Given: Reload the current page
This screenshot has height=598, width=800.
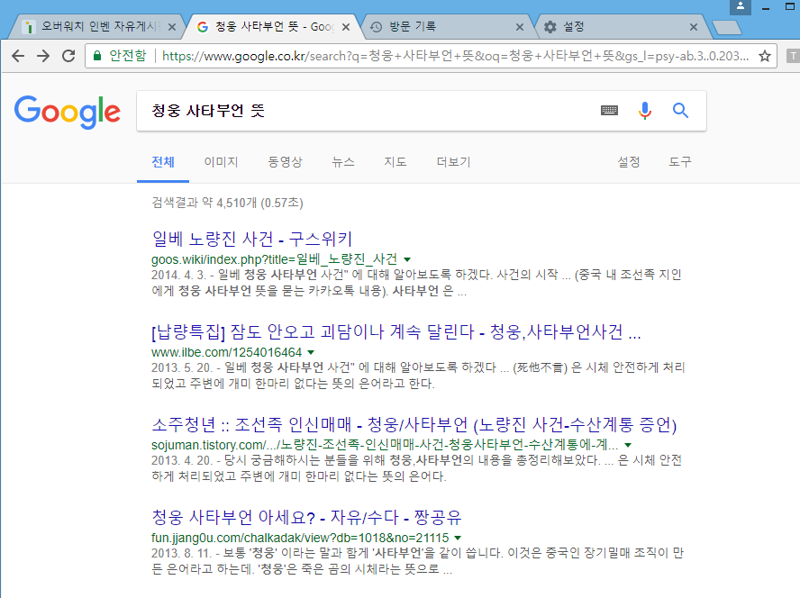Looking at the screenshot, I should click(x=68, y=56).
